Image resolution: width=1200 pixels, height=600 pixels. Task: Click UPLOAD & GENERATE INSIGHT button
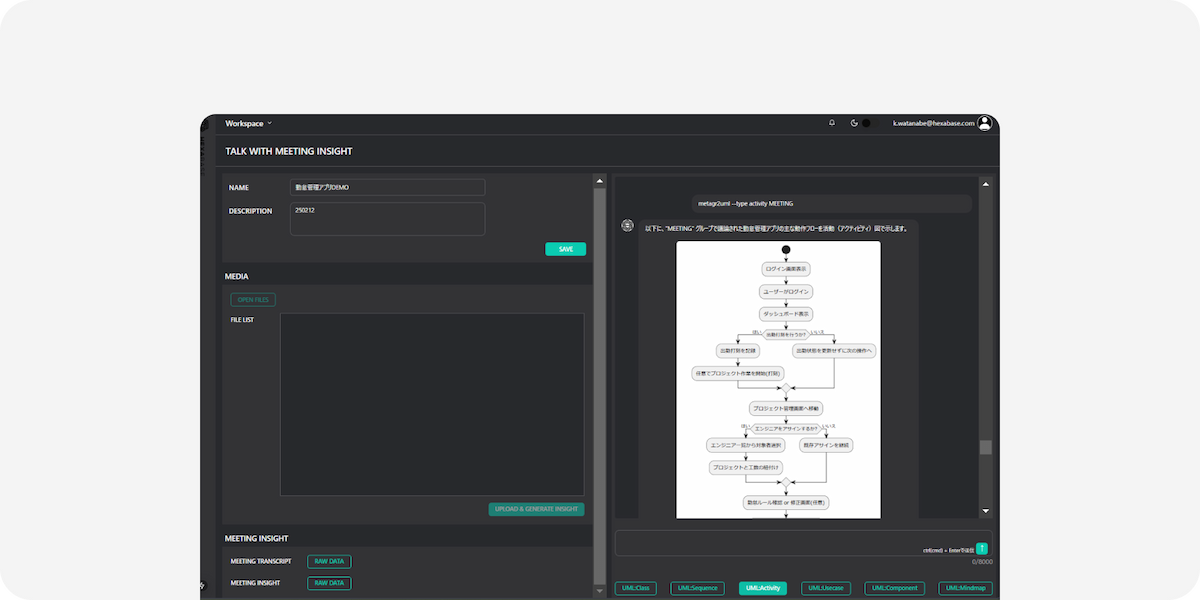537,509
